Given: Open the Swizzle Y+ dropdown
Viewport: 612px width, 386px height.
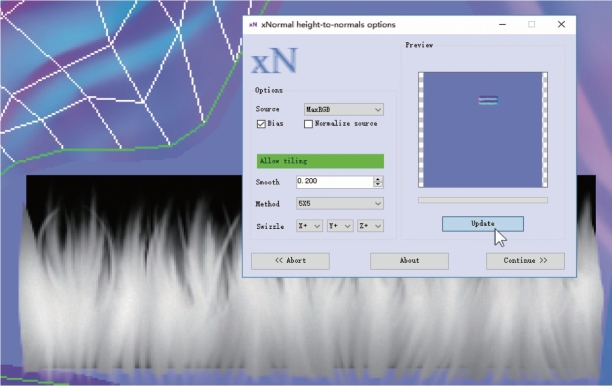Looking at the screenshot, I should 340,226.
